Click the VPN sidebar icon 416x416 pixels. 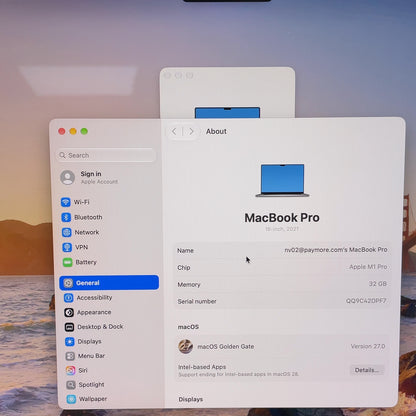coord(67,247)
